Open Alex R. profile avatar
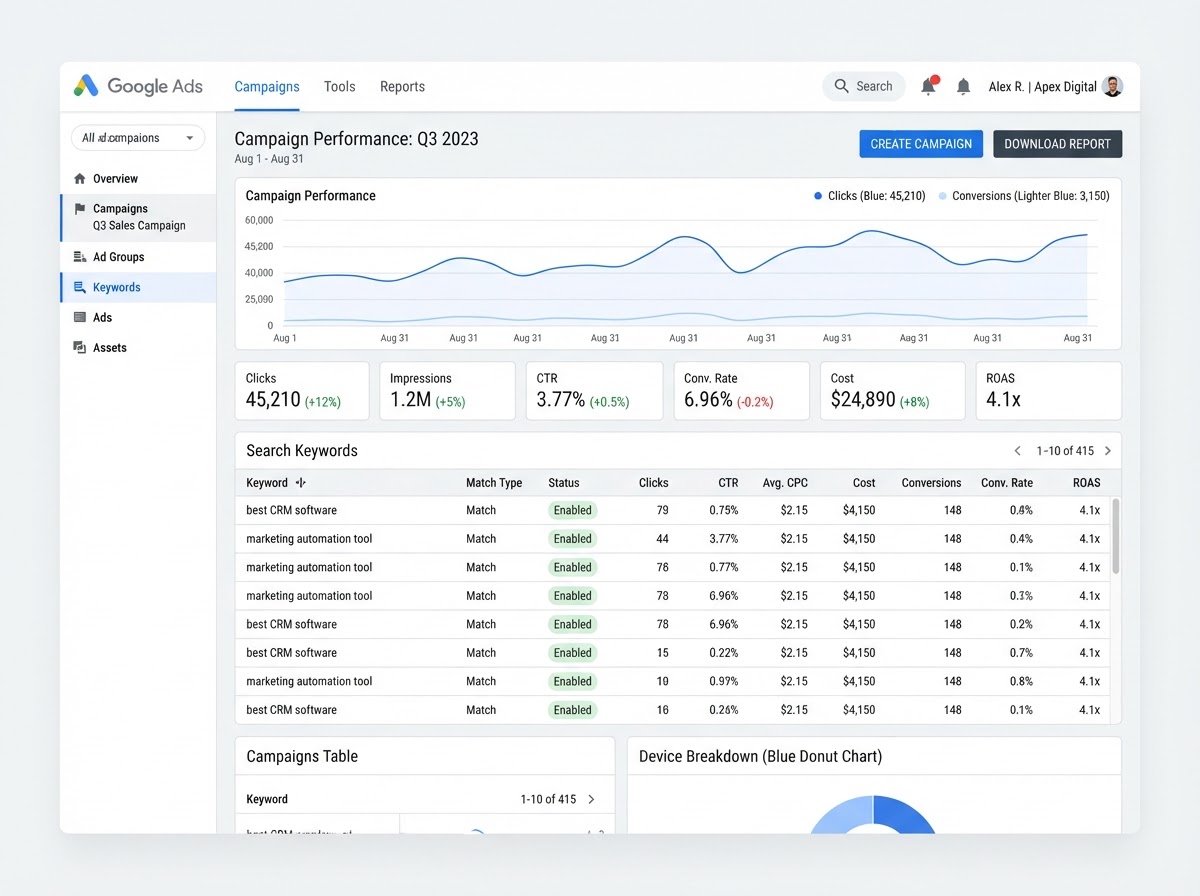 [x=1112, y=86]
